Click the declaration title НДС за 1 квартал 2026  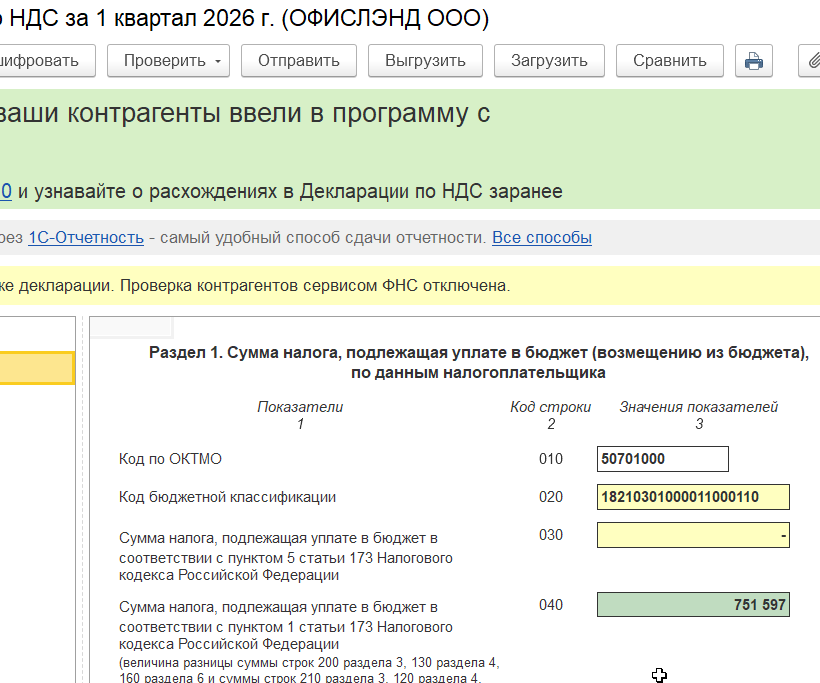244,18
